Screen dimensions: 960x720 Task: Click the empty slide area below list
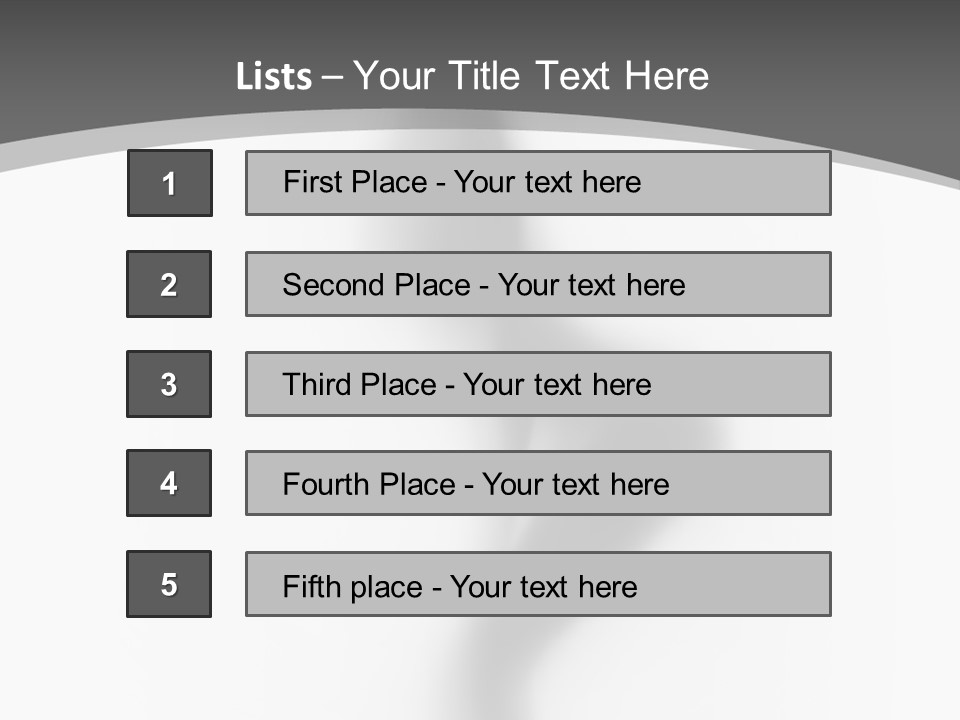coord(480,670)
